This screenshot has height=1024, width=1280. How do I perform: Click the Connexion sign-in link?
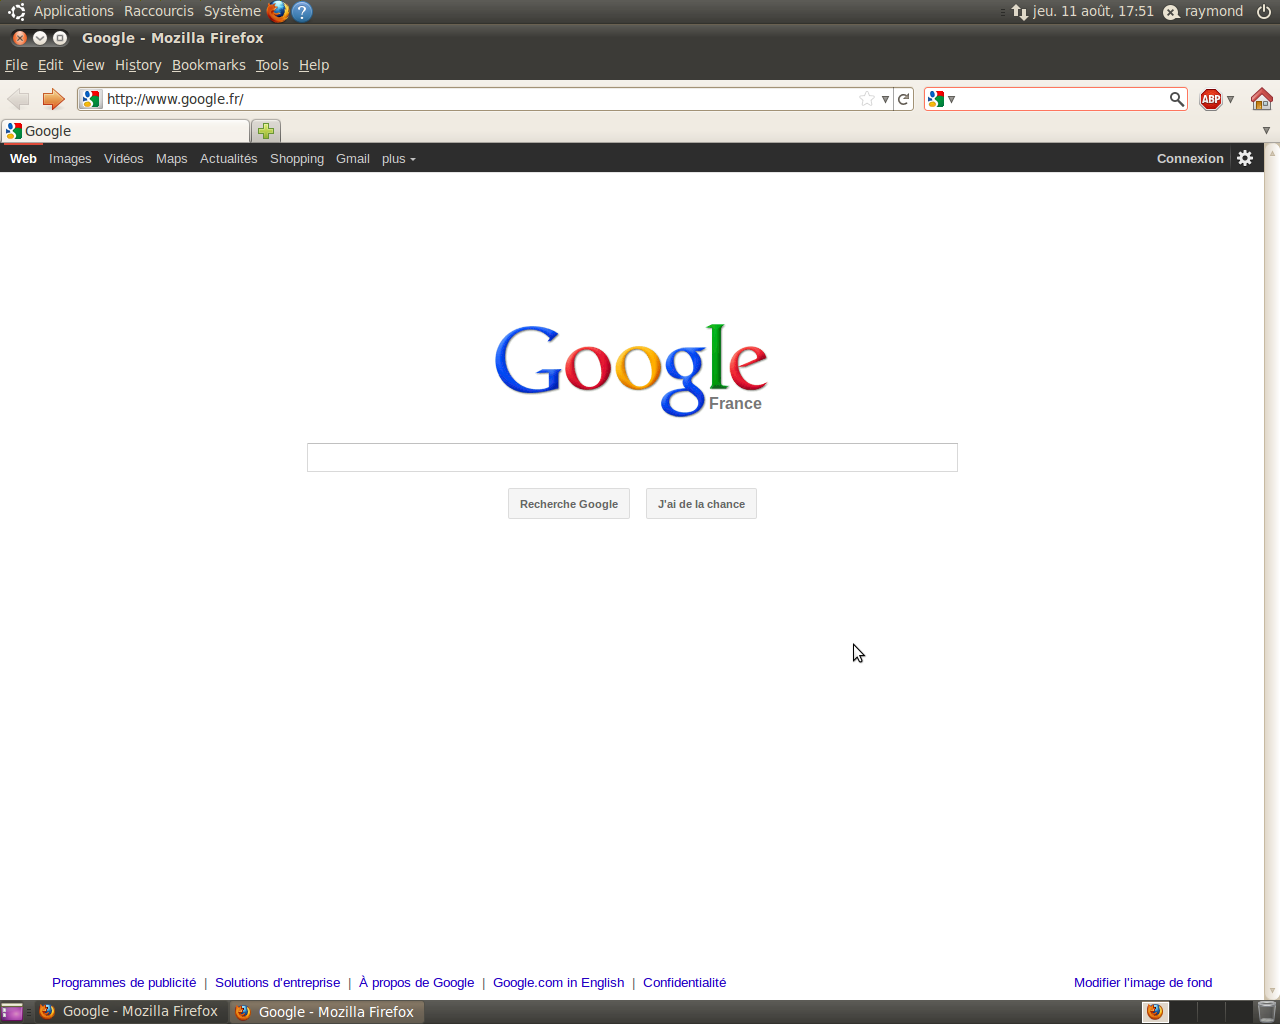pyautogui.click(x=1190, y=159)
